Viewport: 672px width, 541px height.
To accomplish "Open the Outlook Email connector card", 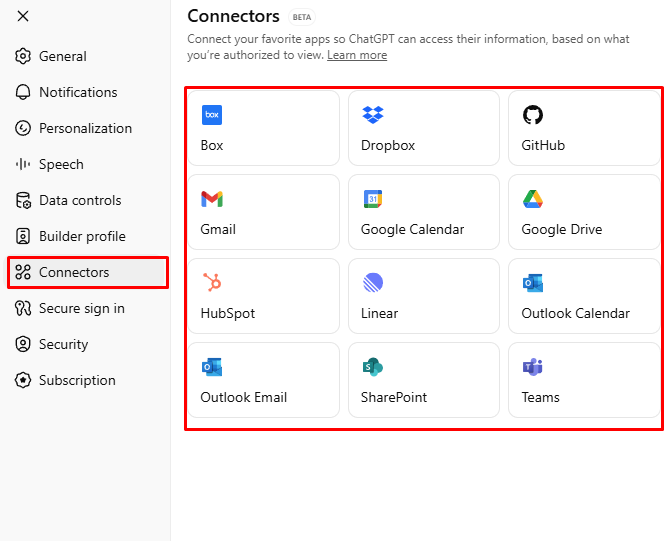I will point(264,380).
